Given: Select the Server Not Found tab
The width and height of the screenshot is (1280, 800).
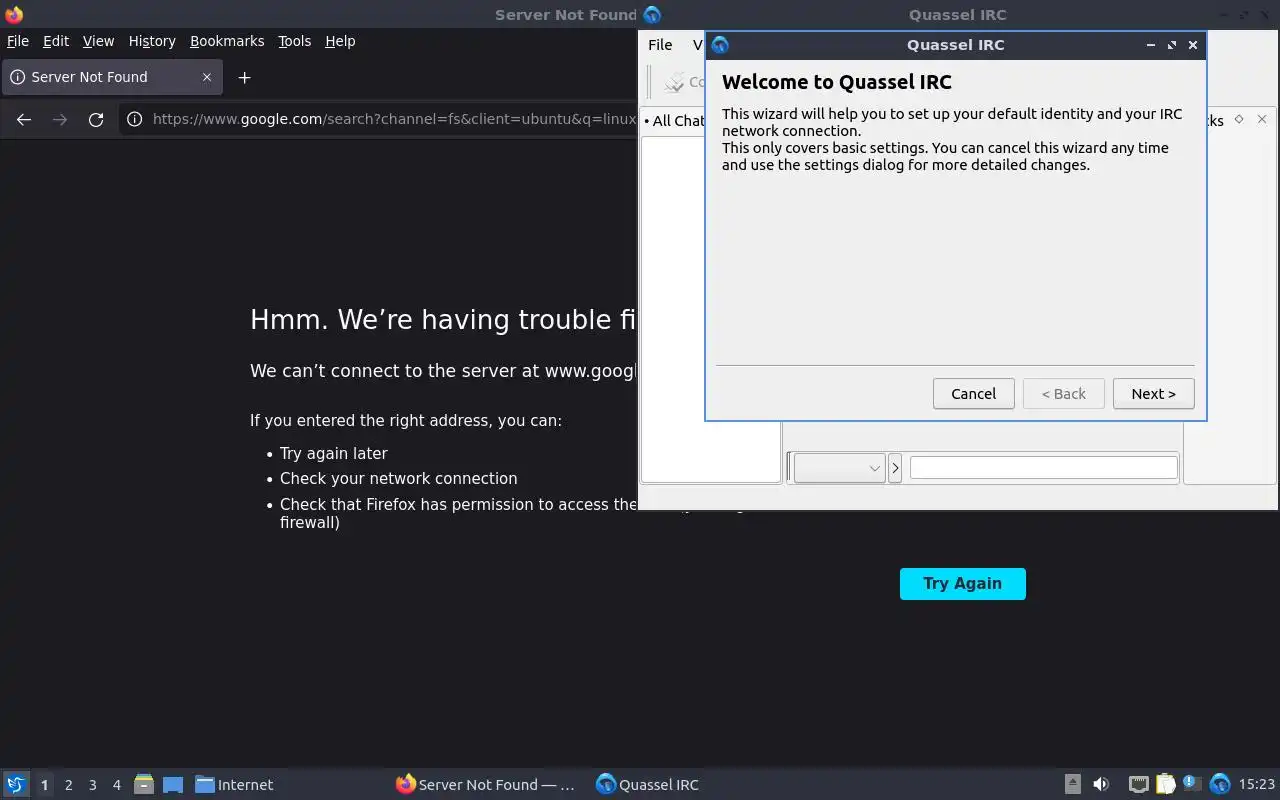Looking at the screenshot, I should pyautogui.click(x=110, y=77).
